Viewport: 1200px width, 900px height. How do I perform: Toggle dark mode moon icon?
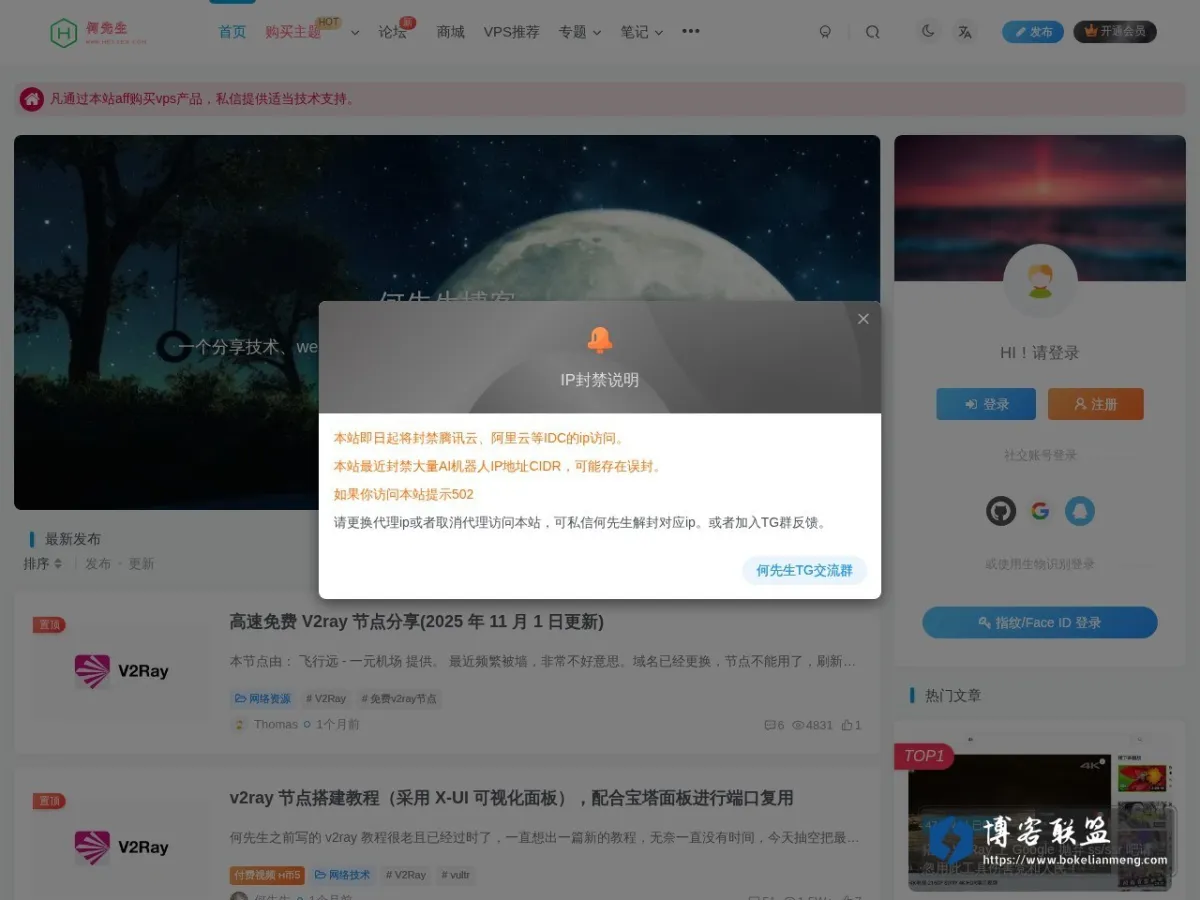tap(928, 31)
